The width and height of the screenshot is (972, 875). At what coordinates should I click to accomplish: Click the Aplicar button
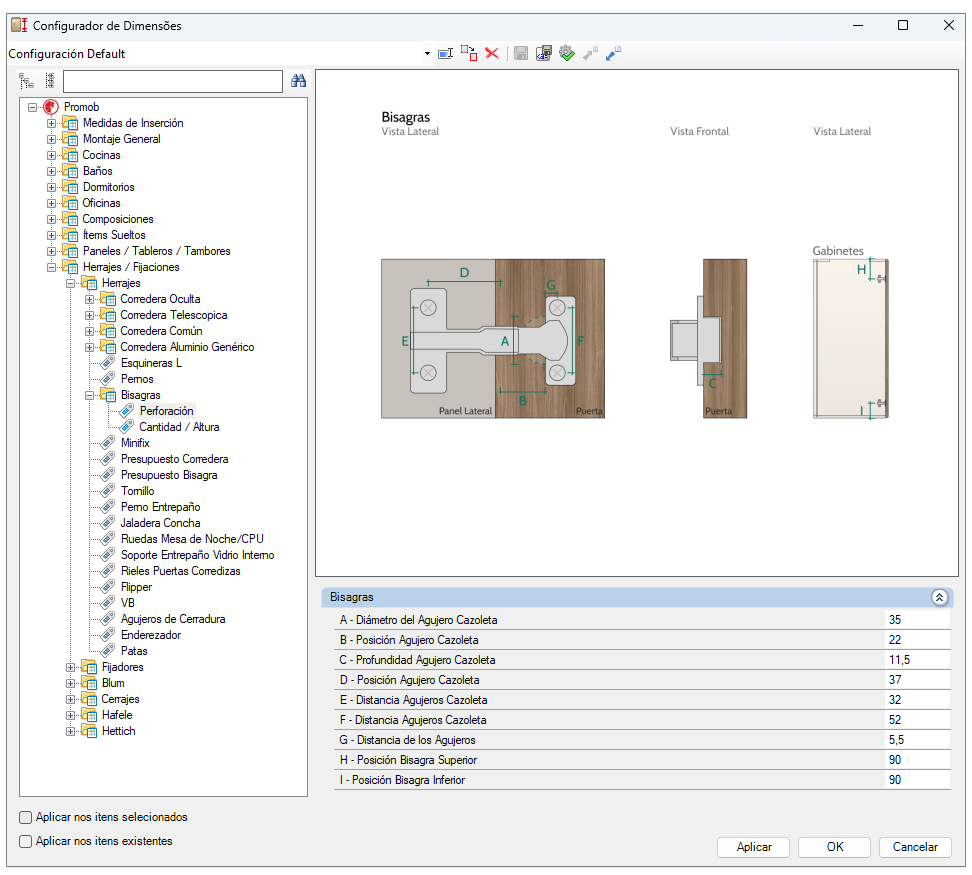click(753, 847)
